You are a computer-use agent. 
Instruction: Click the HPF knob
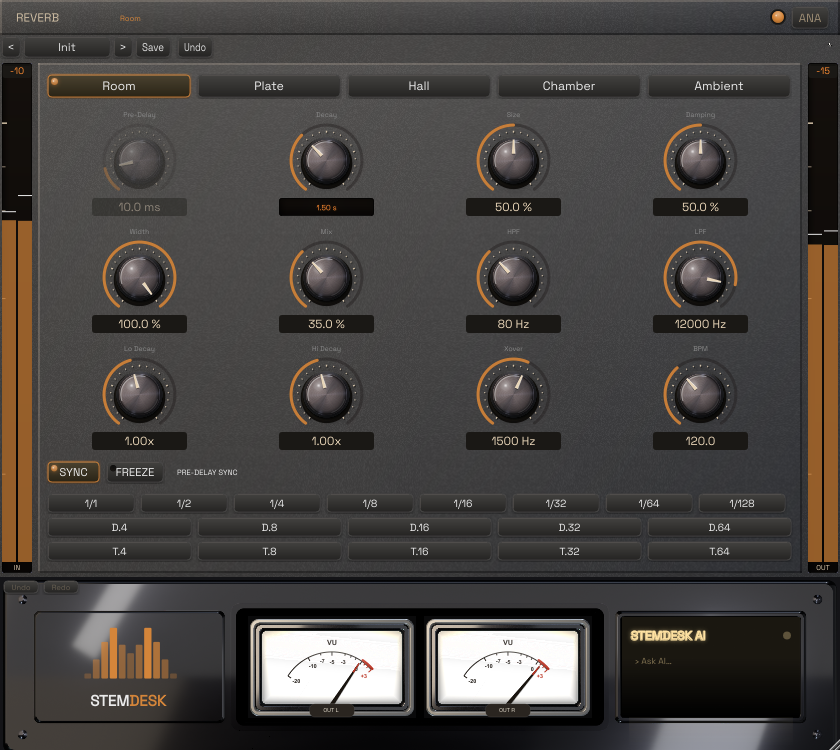coord(513,278)
